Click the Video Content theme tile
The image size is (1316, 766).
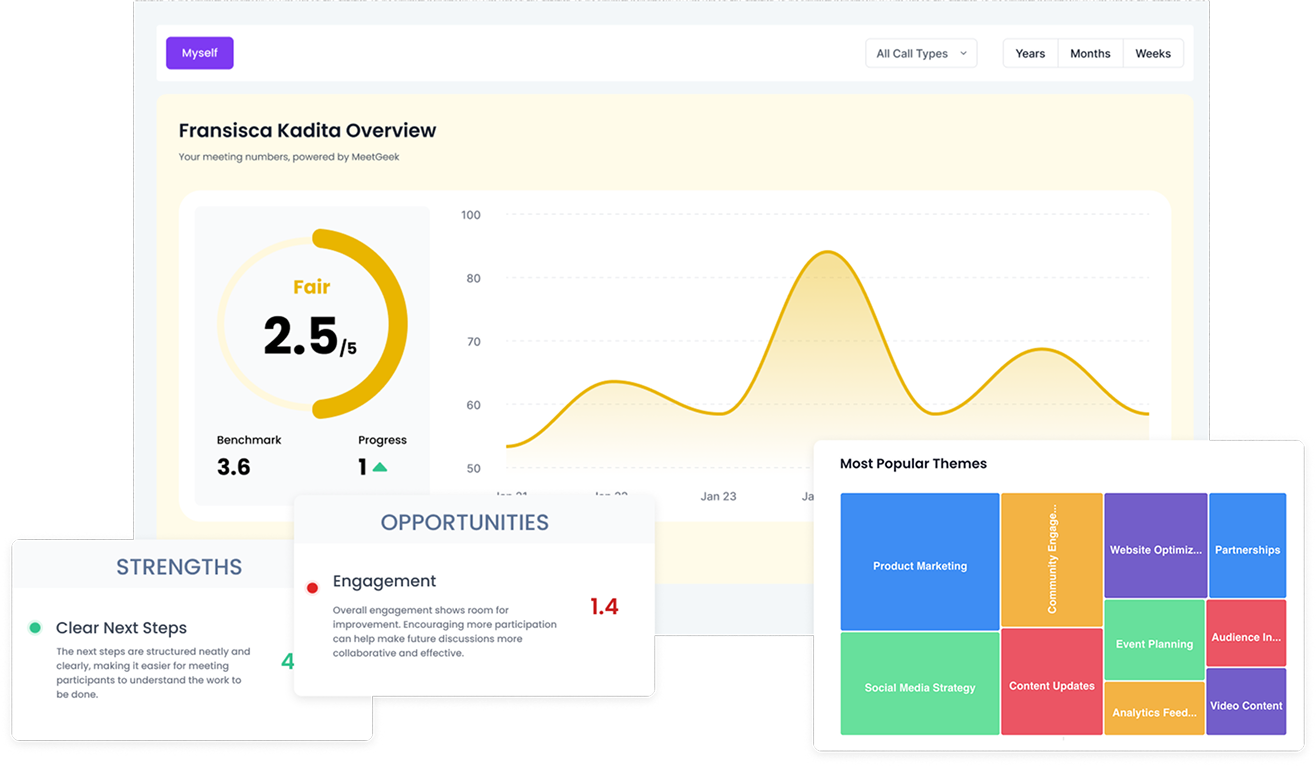tap(1246, 702)
